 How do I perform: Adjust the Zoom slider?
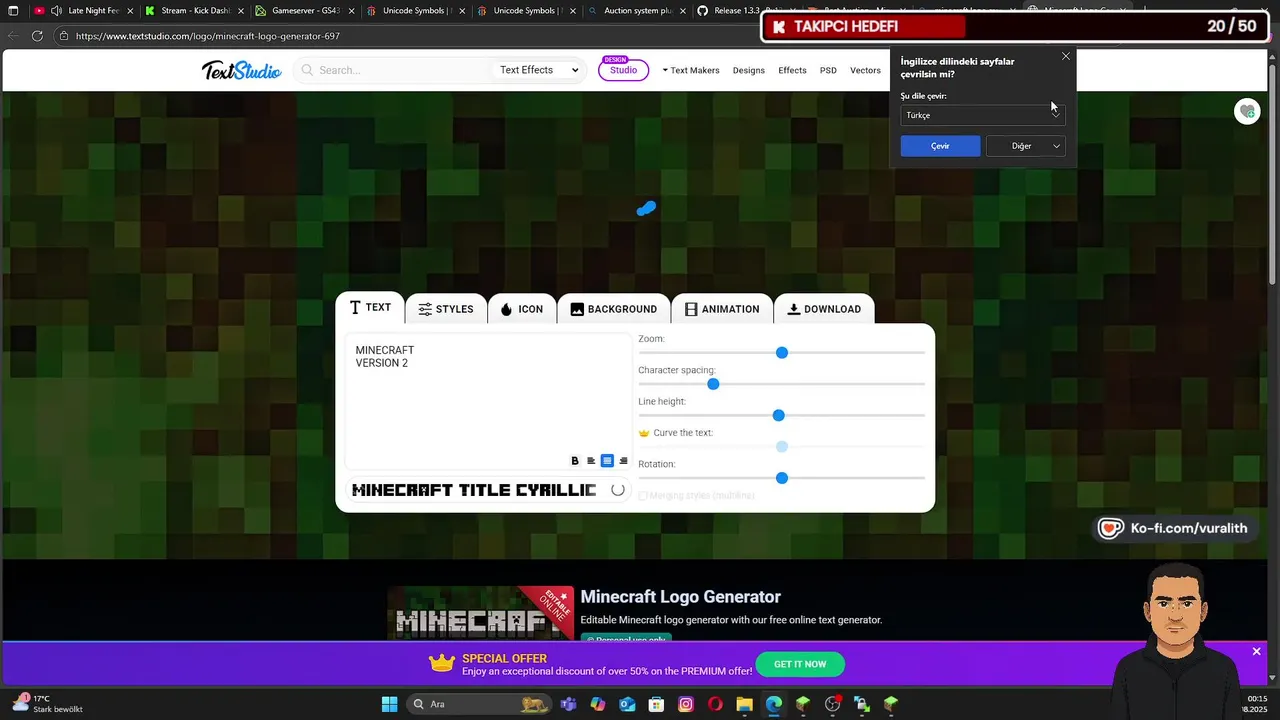point(782,353)
